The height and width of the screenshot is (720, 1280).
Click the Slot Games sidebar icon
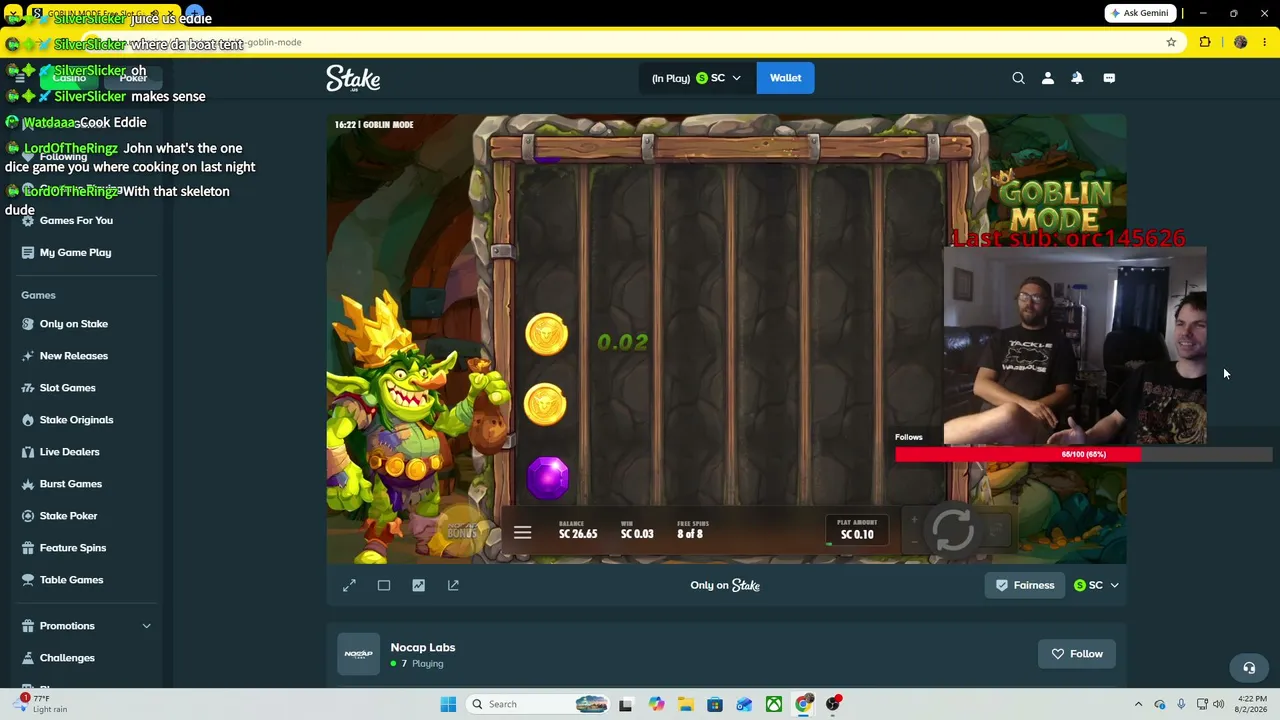point(28,388)
